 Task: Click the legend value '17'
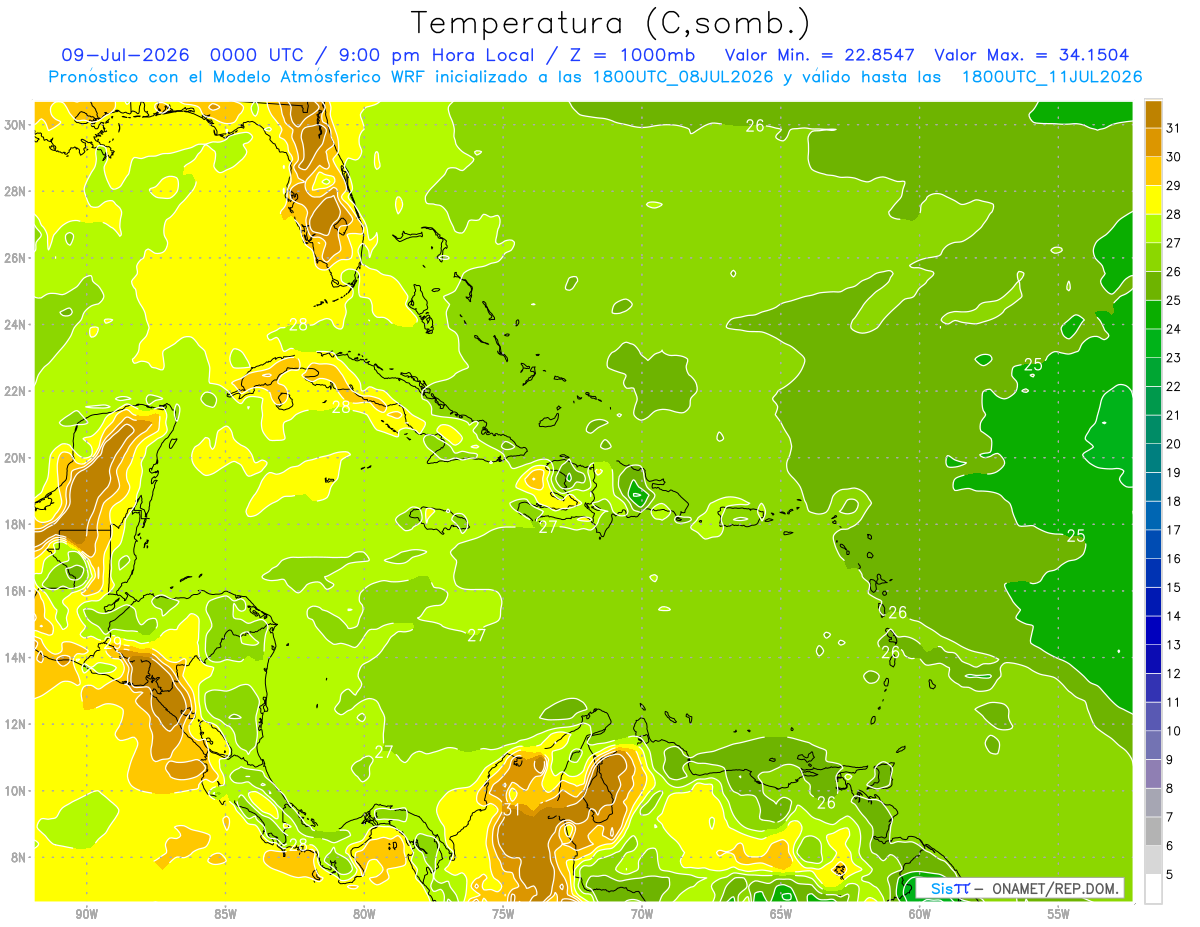tap(1174, 531)
